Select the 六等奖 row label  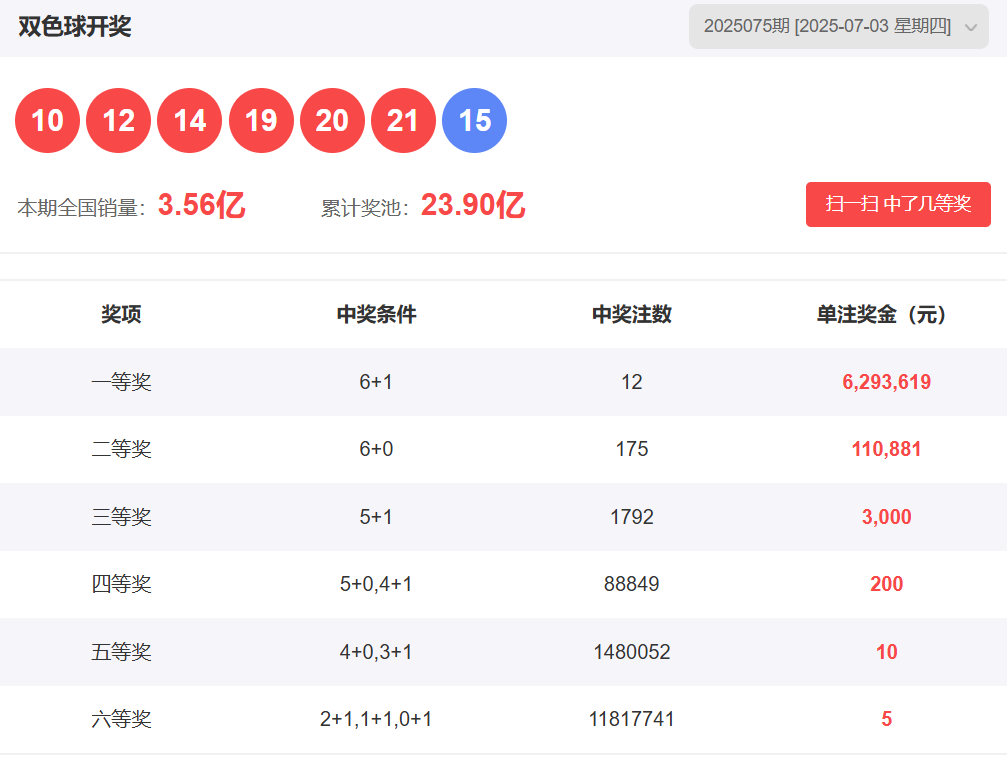121,719
